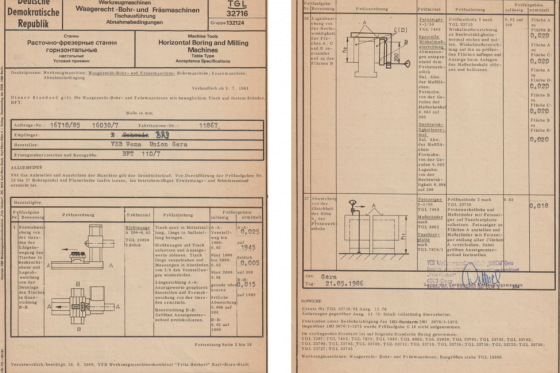Click the Russian title 'Расточно-фрезерные станки горизонтальные'
Image resolution: width=560 pixels, height=373 pixels.
pos(72,46)
